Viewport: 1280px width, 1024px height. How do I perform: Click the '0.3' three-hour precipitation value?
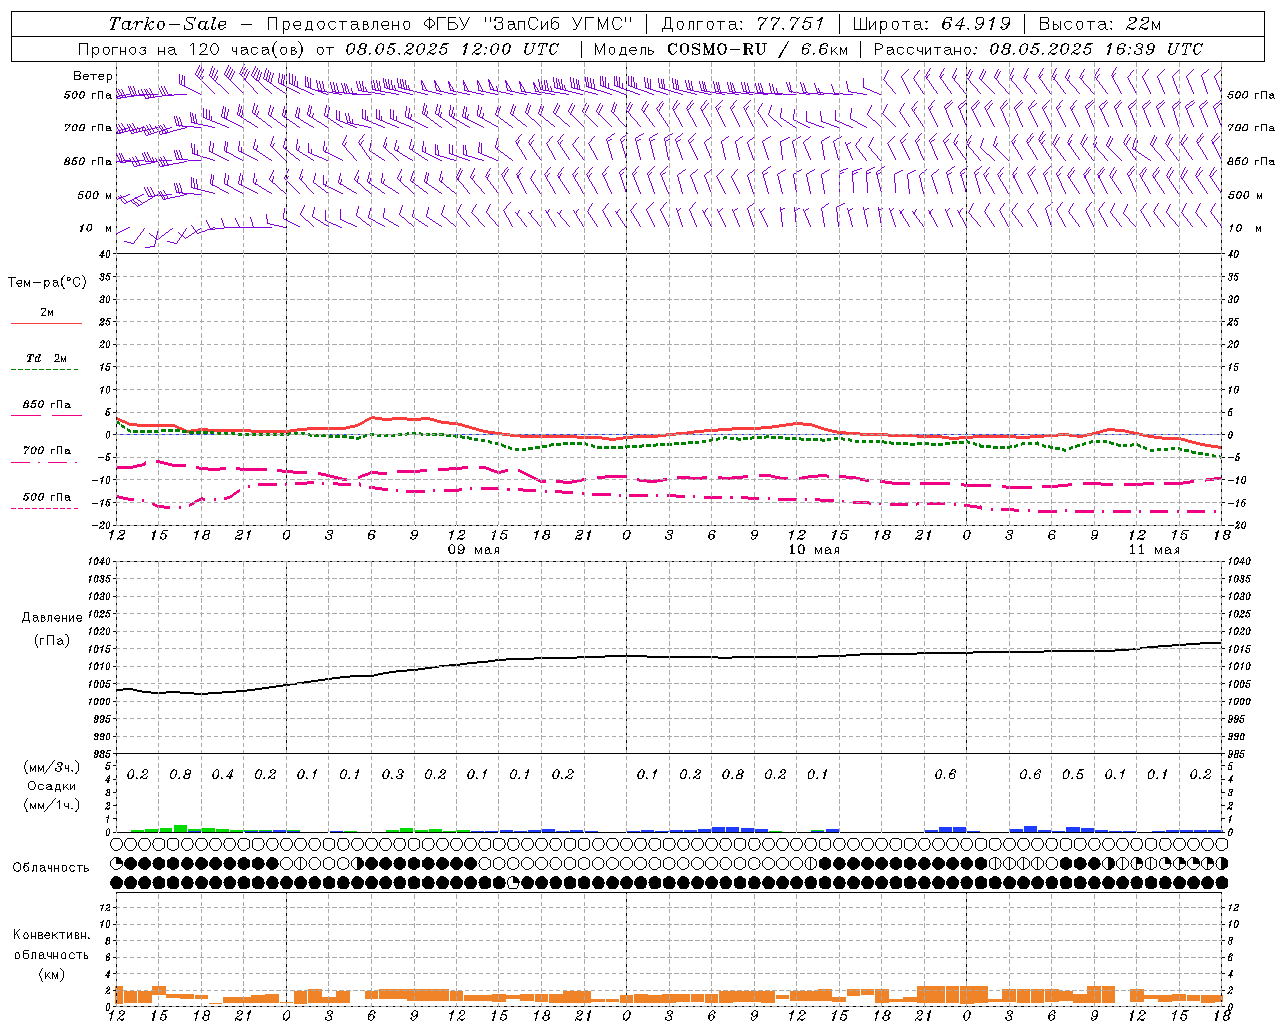[x=392, y=775]
